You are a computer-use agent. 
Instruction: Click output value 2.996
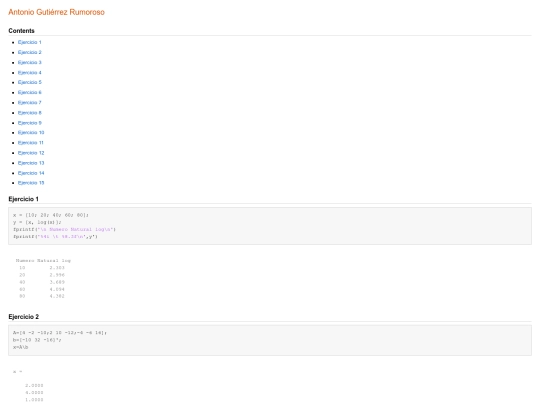pos(57,275)
